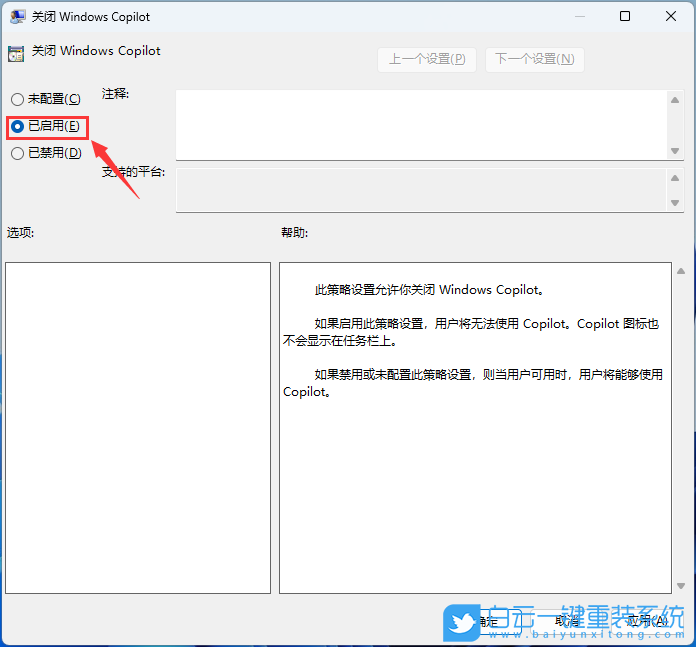Image resolution: width=696 pixels, height=647 pixels.
Task: Click the heading text 关闭 Windows Copilot
Action: tap(96, 51)
